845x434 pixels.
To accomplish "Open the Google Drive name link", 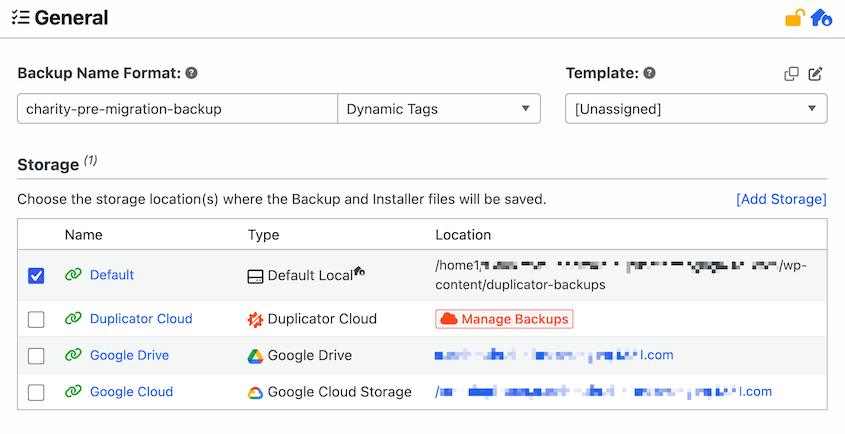I will (x=129, y=355).
